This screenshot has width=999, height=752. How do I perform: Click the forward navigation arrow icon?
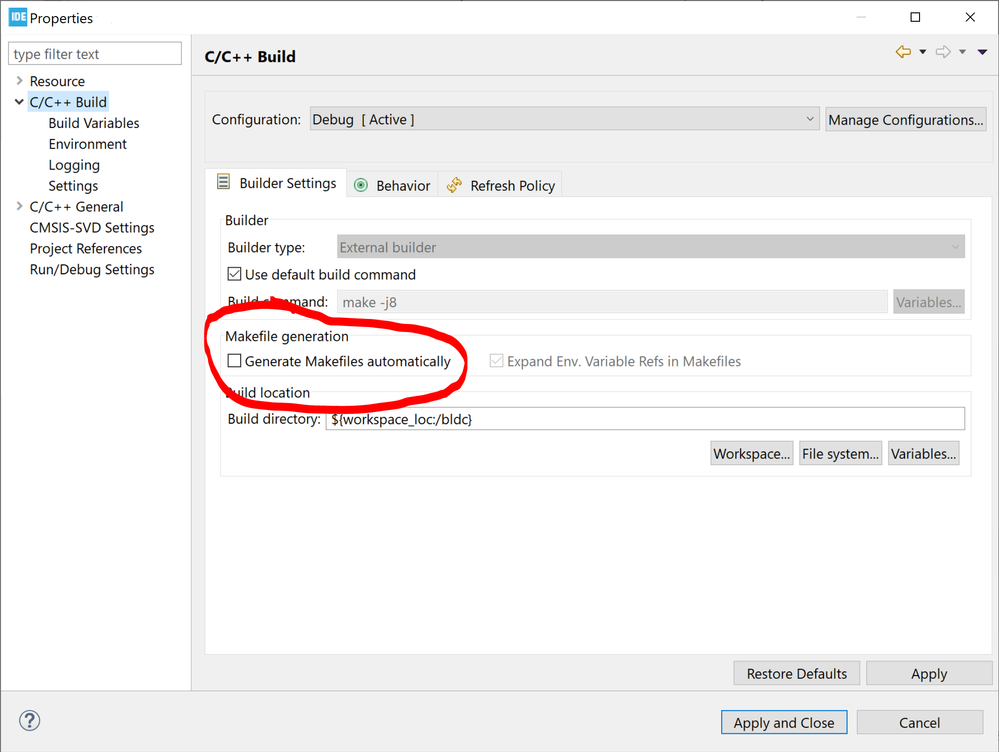point(942,52)
